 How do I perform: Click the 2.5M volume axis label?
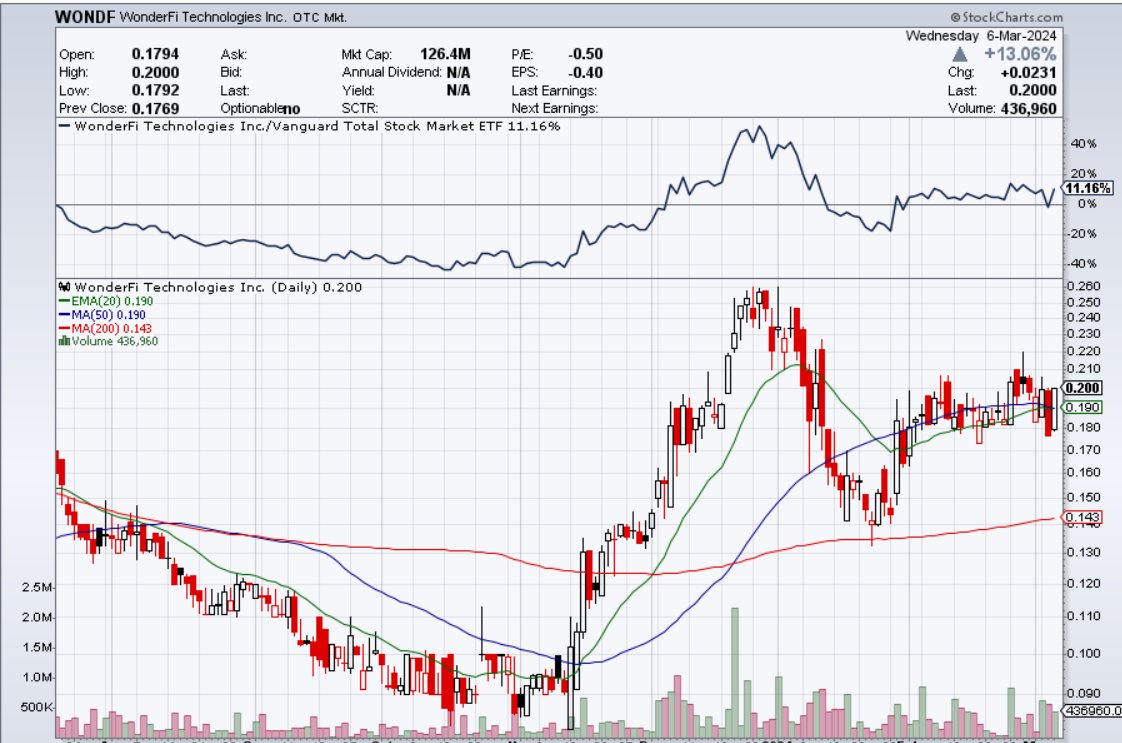pyautogui.click(x=36, y=588)
